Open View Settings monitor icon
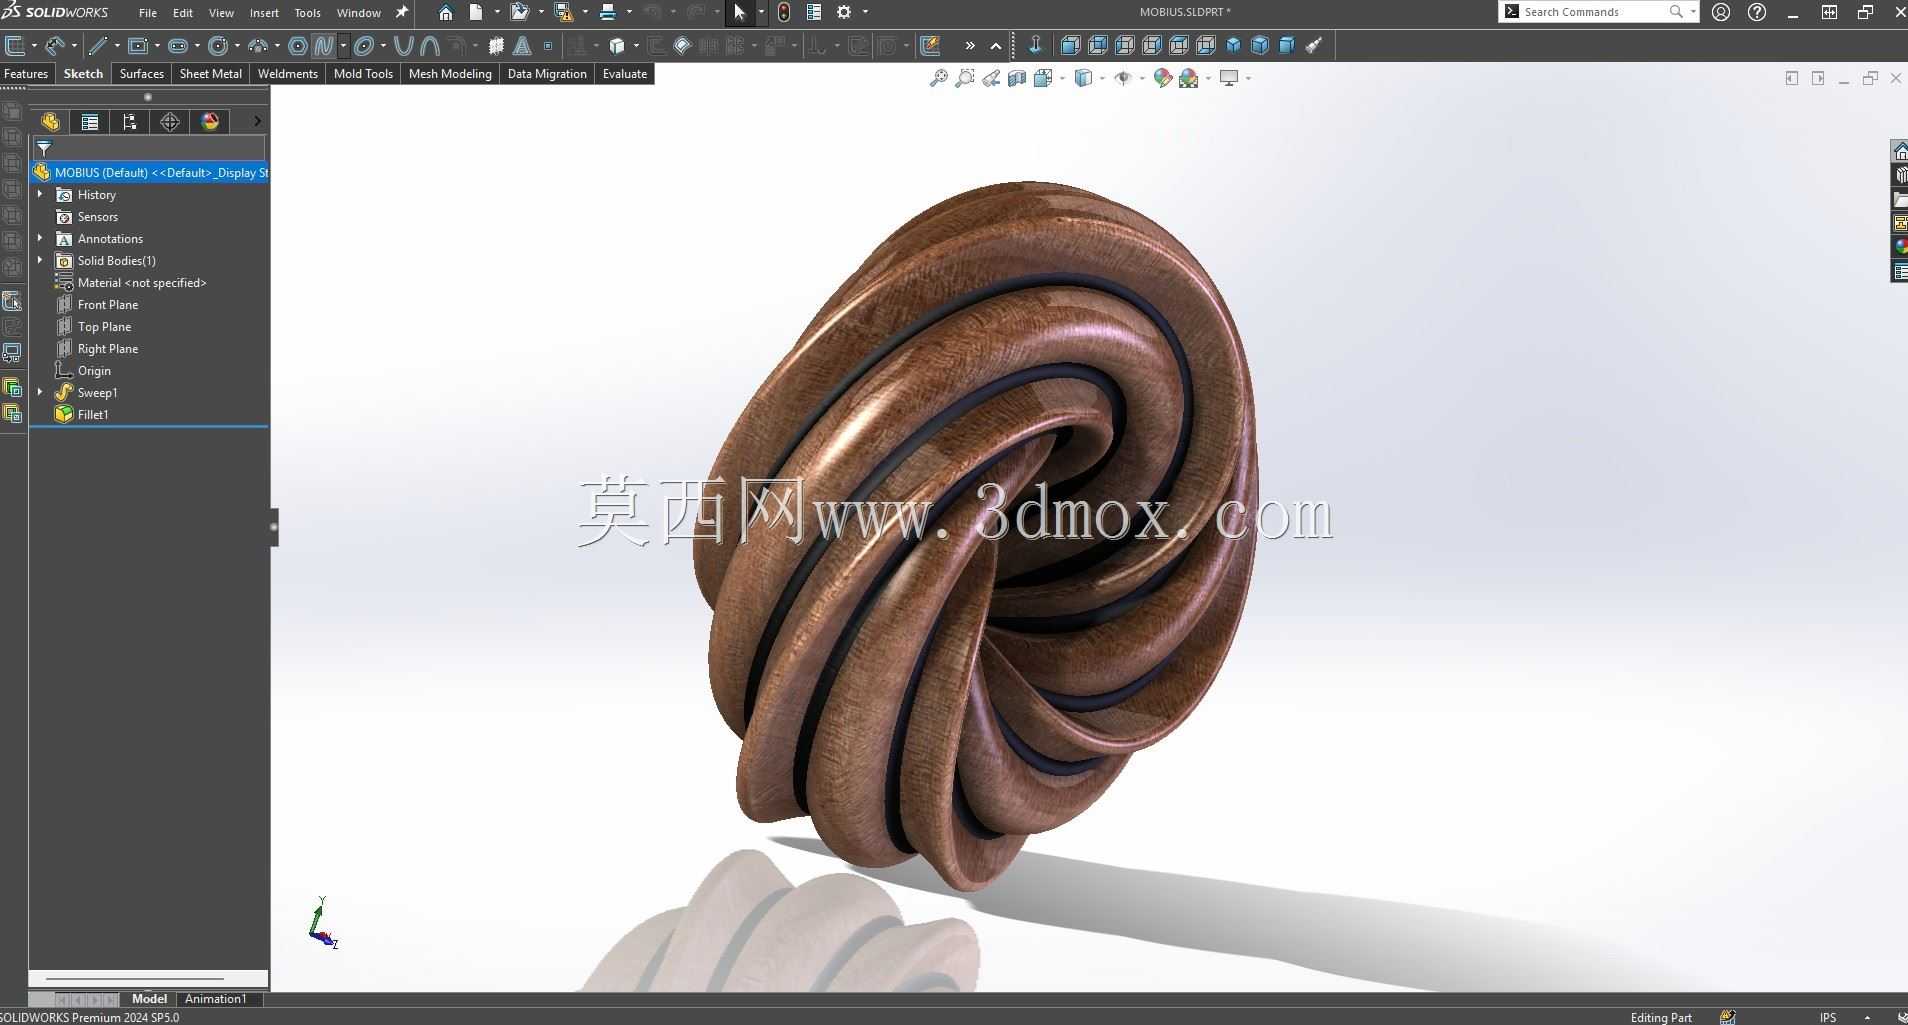Screen dimensions: 1908x1025 (1229, 78)
